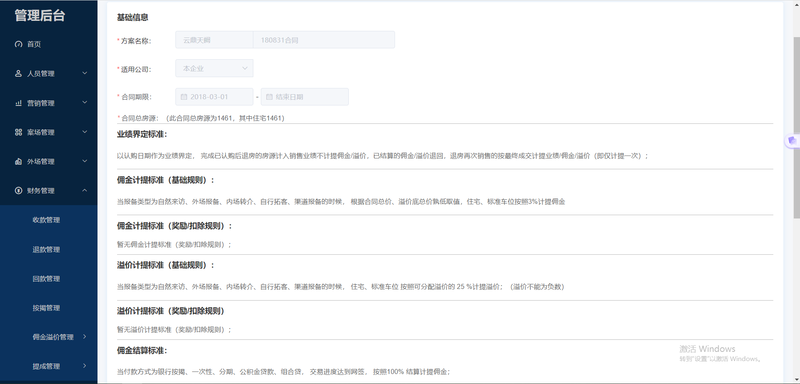Click the 案场管理 grid icon

pos(19,132)
